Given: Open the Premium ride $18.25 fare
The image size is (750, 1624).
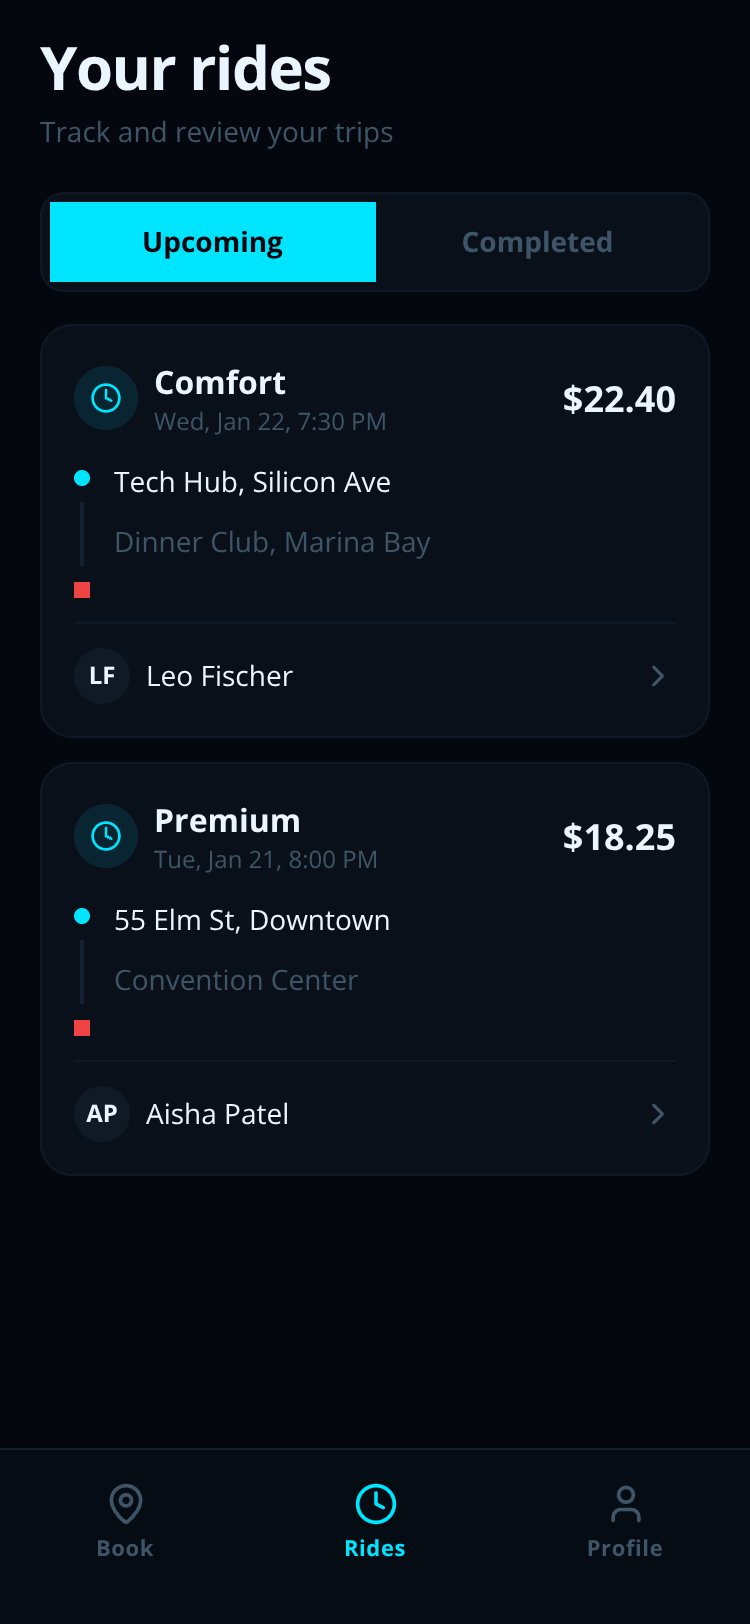Looking at the screenshot, I should (619, 837).
